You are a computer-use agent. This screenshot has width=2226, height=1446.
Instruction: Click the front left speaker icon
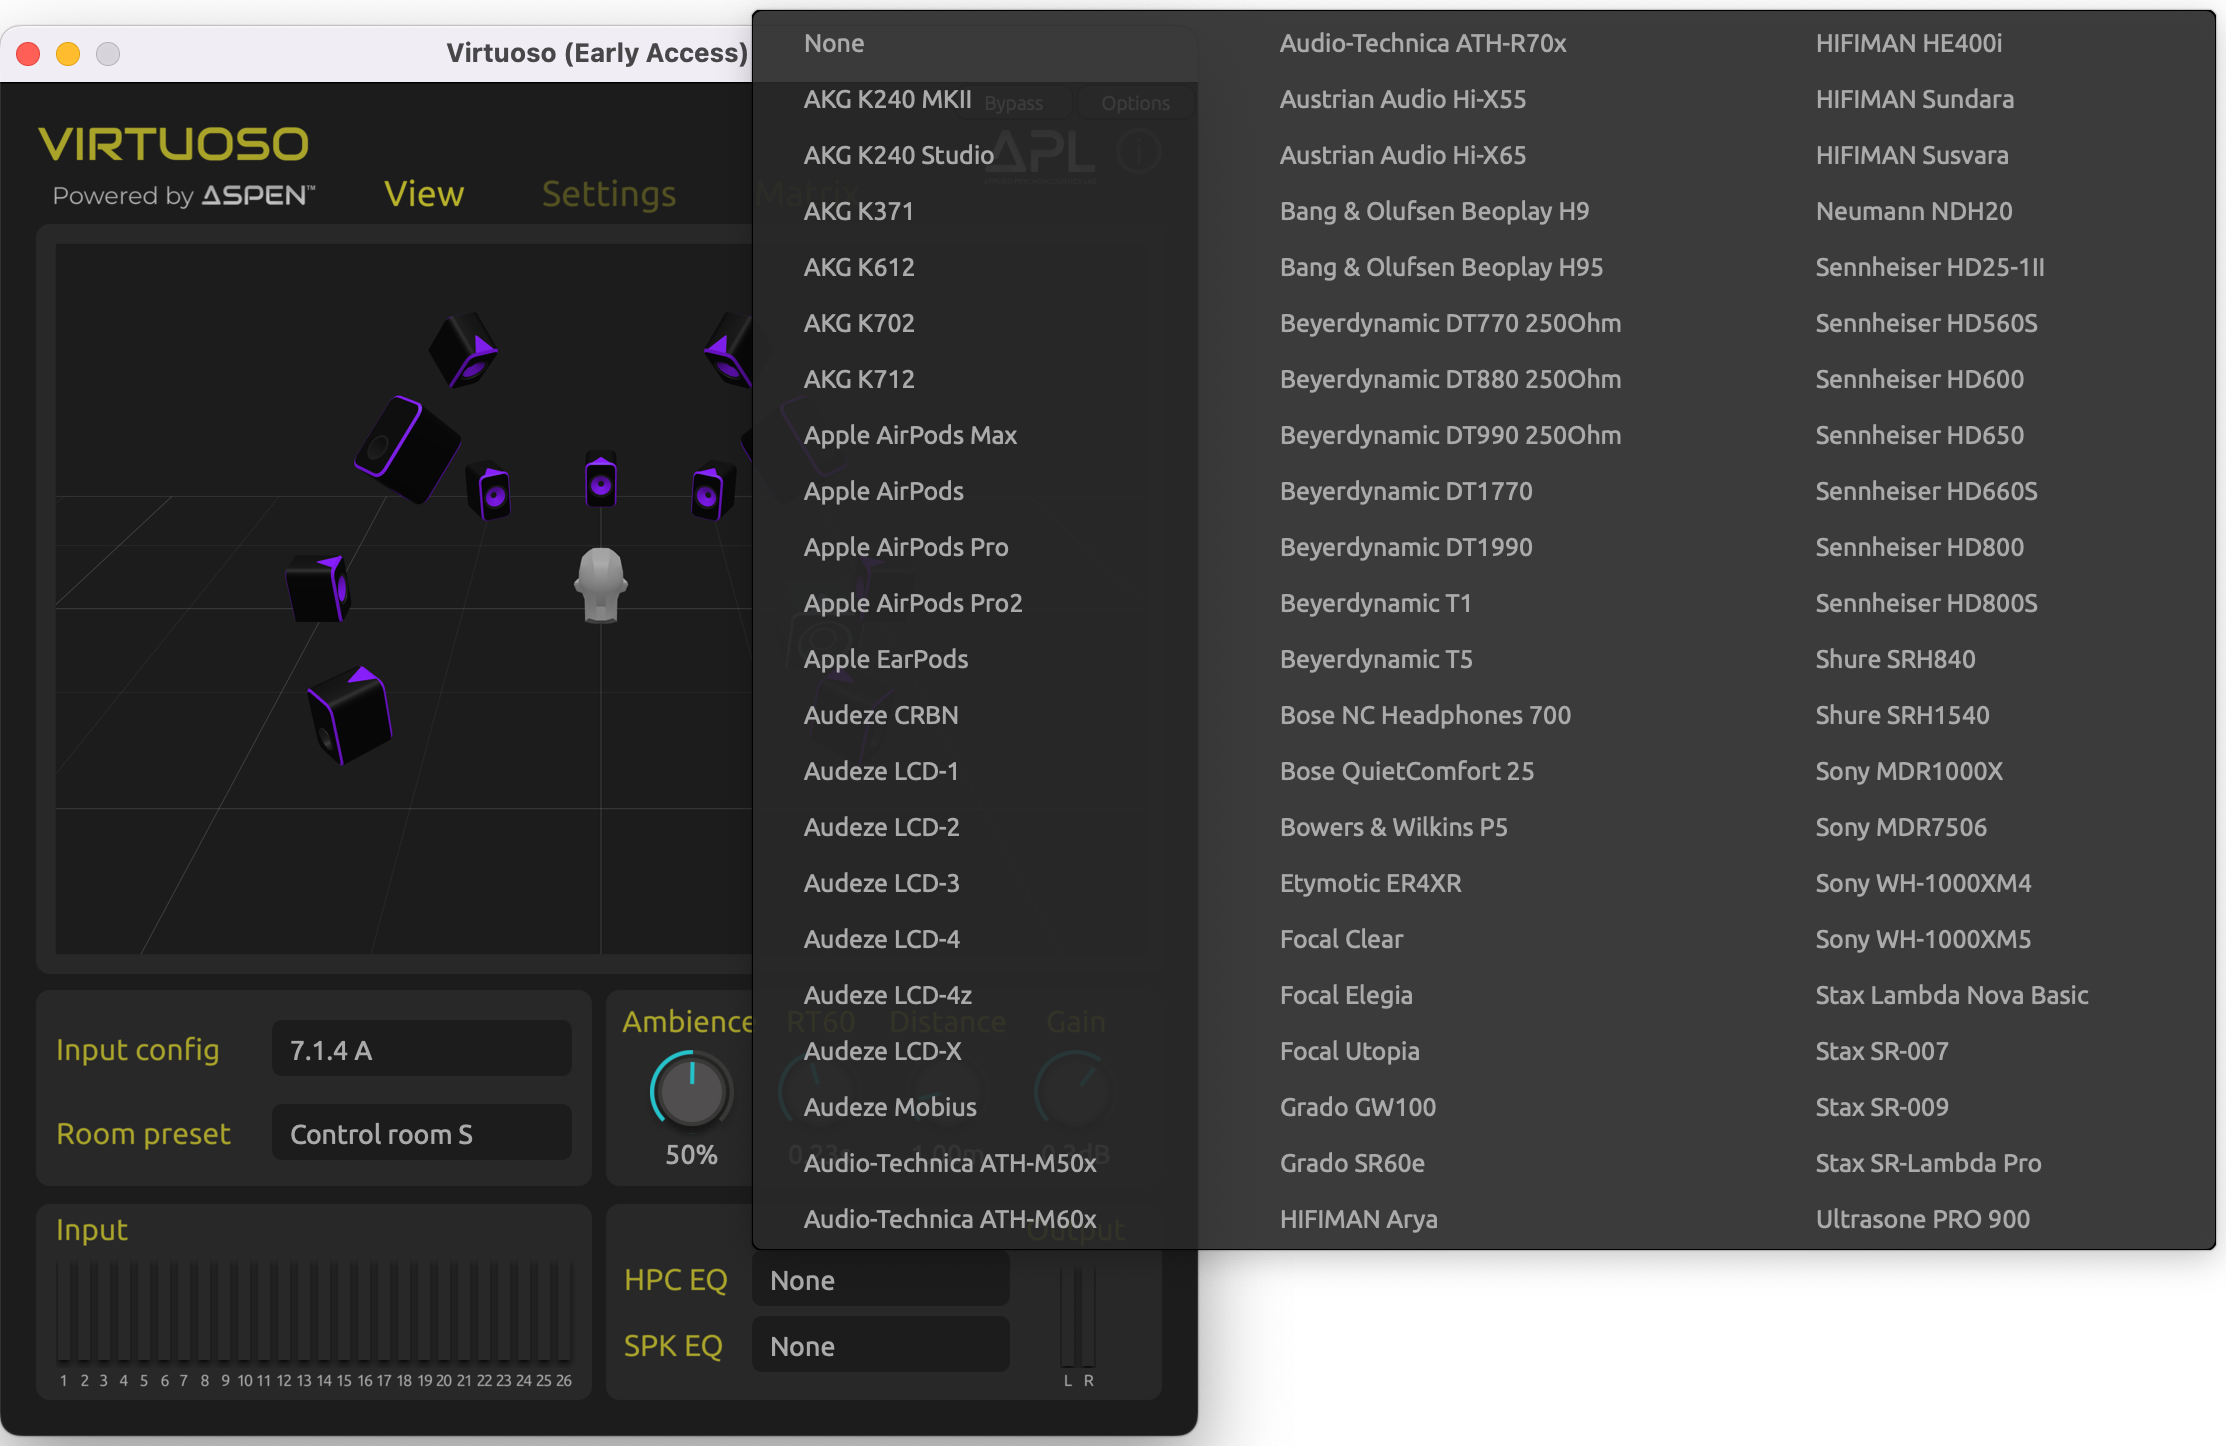(490, 490)
